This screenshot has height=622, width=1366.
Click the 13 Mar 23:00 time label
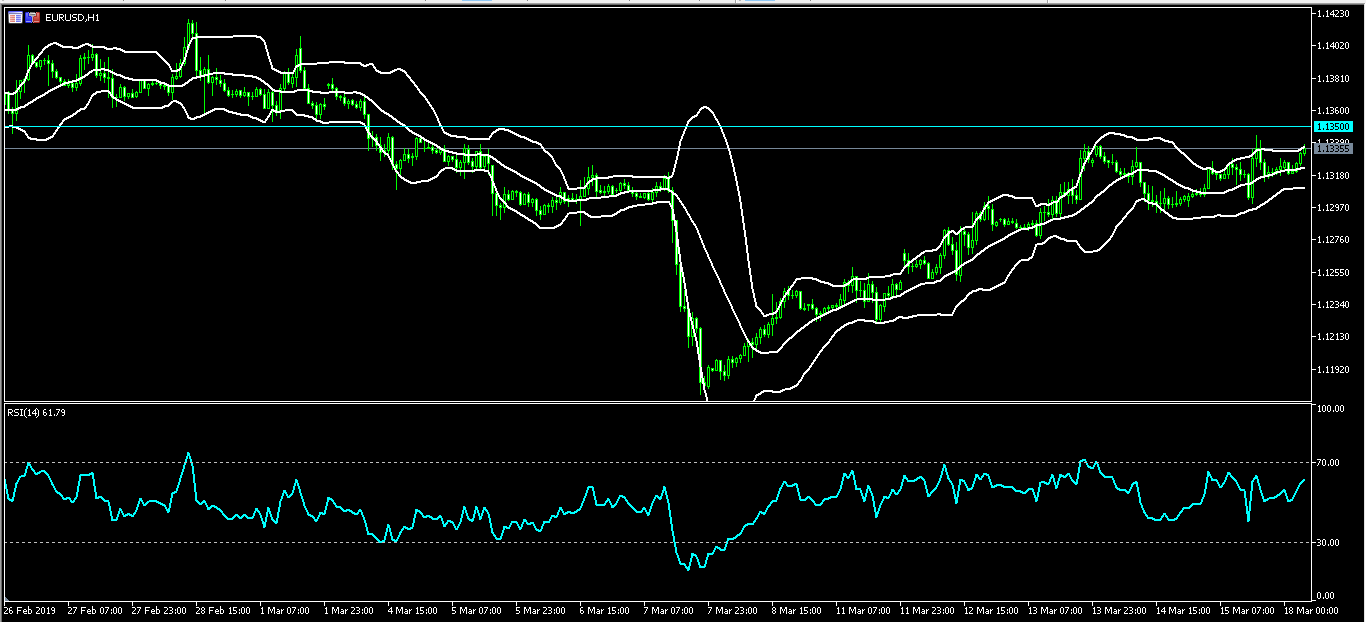click(1119, 609)
